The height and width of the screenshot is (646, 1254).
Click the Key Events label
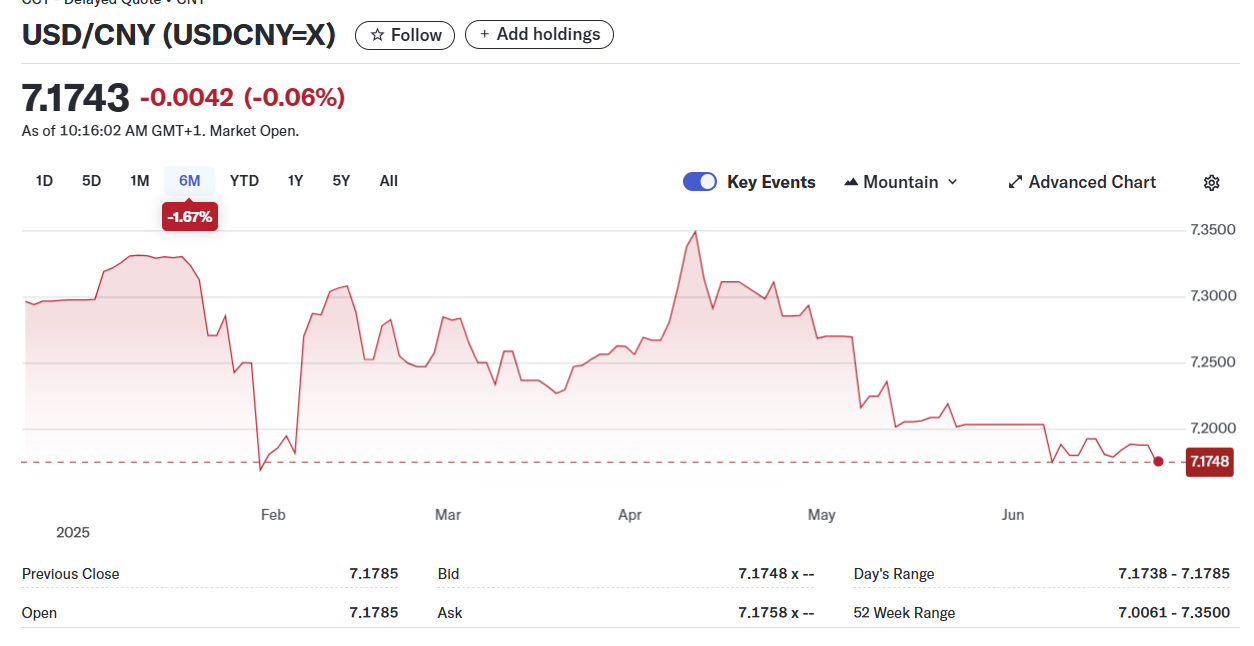click(771, 182)
